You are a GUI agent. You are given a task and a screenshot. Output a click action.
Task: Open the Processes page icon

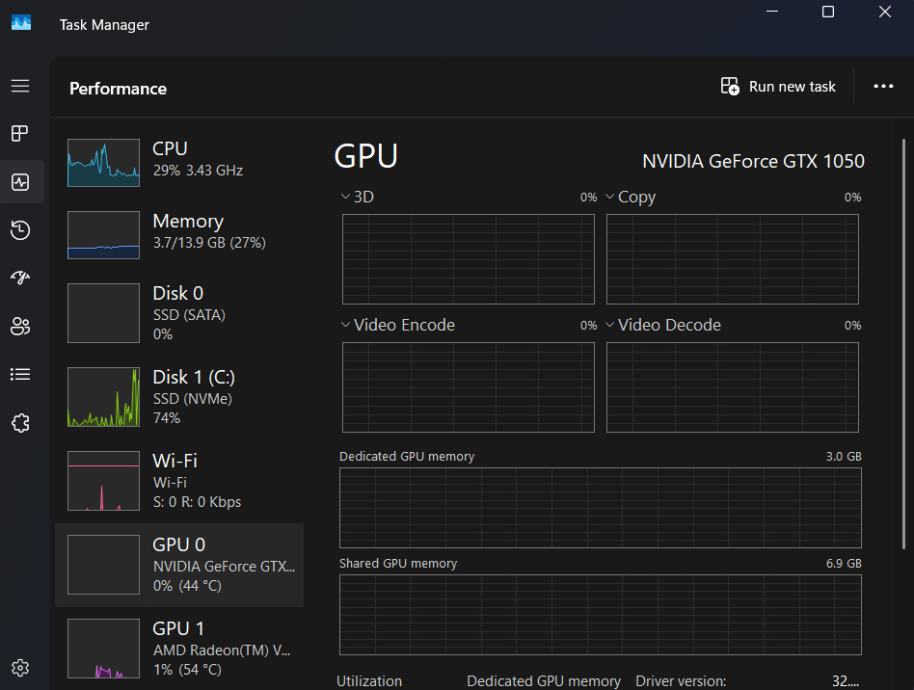coord(20,133)
